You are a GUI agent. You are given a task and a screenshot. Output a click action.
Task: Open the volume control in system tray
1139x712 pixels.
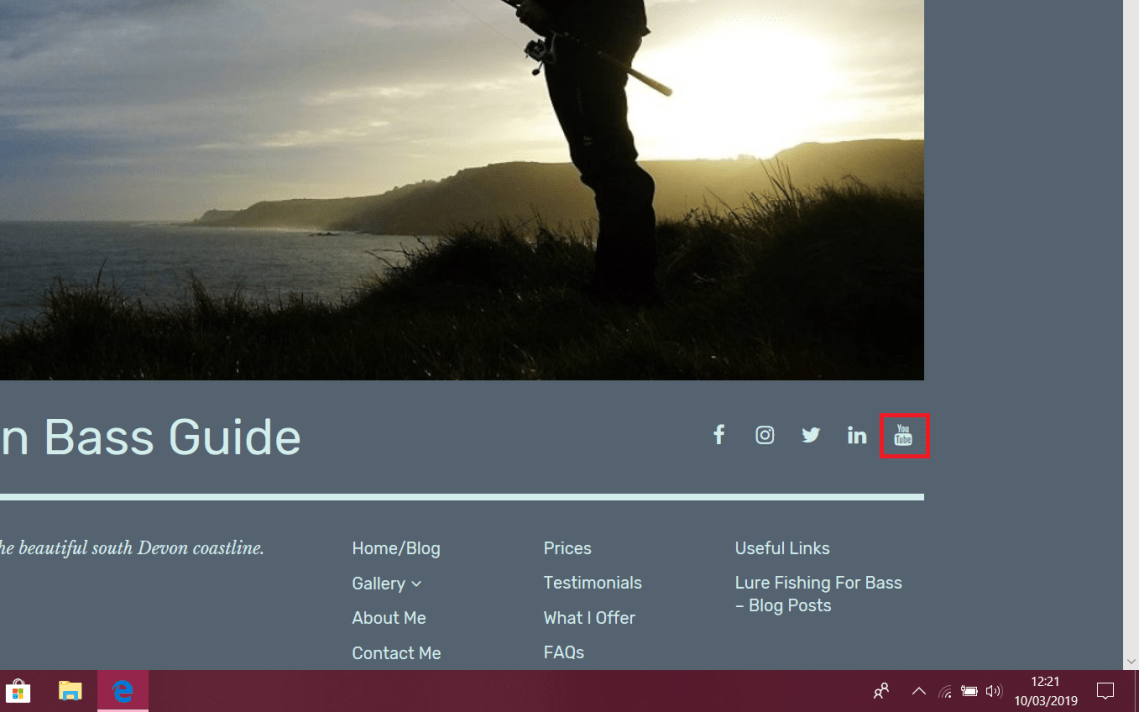(993, 691)
